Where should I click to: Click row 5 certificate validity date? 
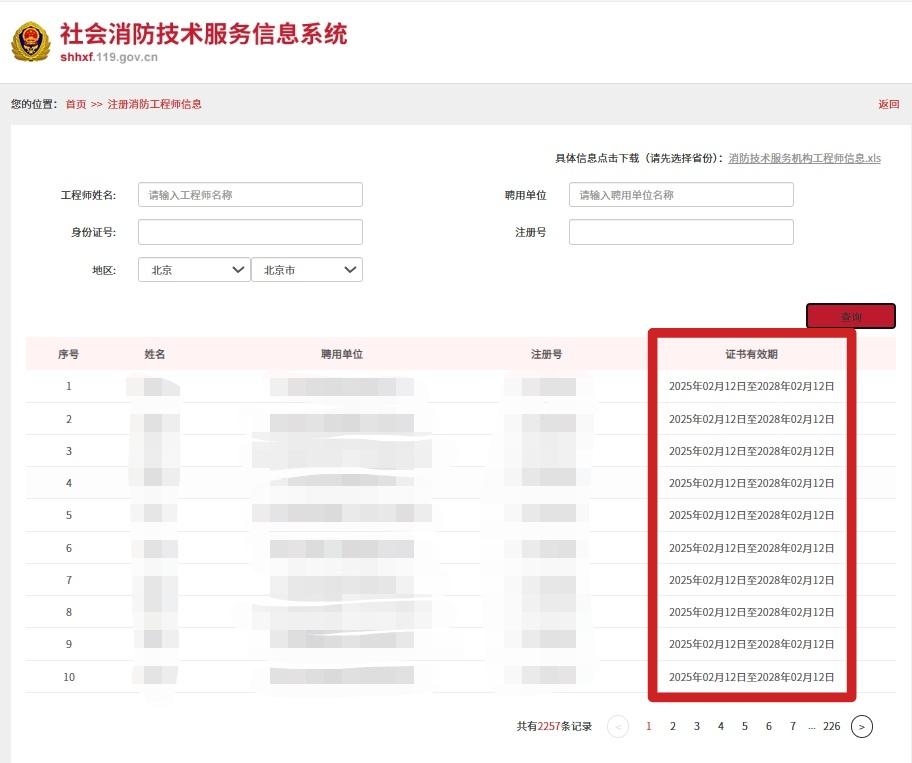coord(751,515)
